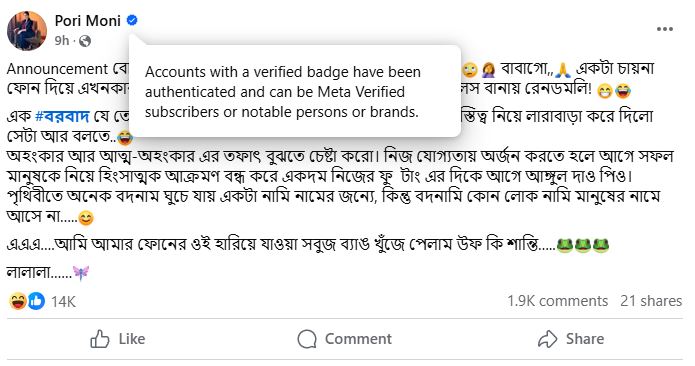View the 1.9K comments
Screen dimensions: 695x366
click(557, 301)
